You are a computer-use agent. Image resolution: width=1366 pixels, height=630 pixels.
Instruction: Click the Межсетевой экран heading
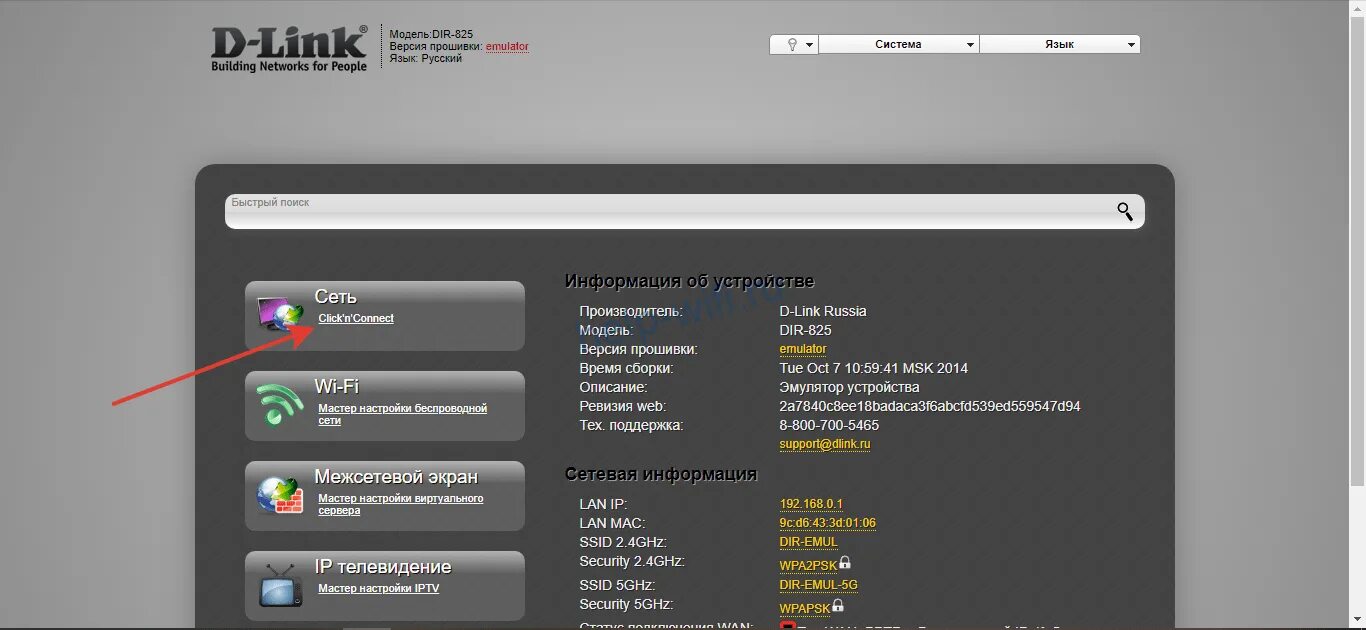[x=396, y=477]
